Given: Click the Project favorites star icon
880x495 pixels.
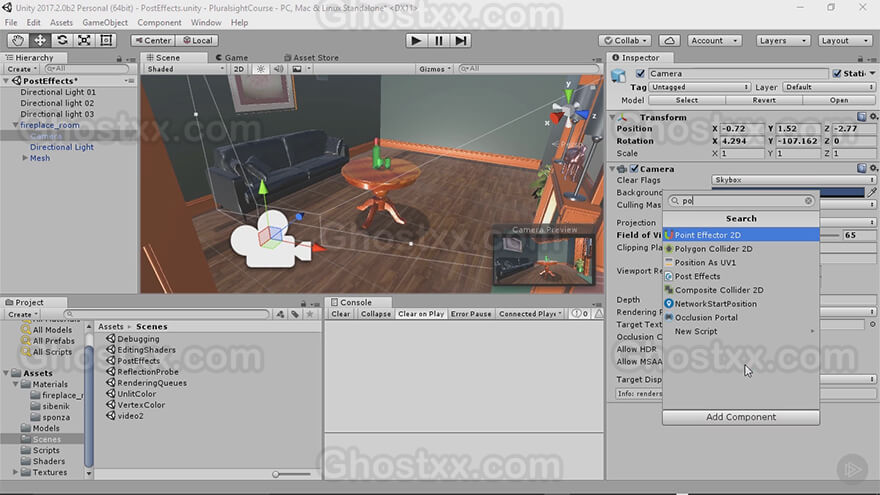Looking at the screenshot, I should (x=309, y=314).
